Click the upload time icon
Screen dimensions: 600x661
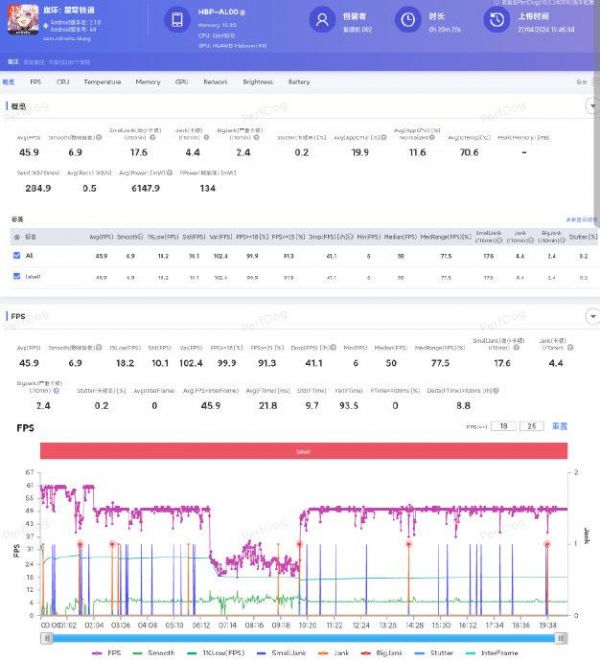coord(496,21)
